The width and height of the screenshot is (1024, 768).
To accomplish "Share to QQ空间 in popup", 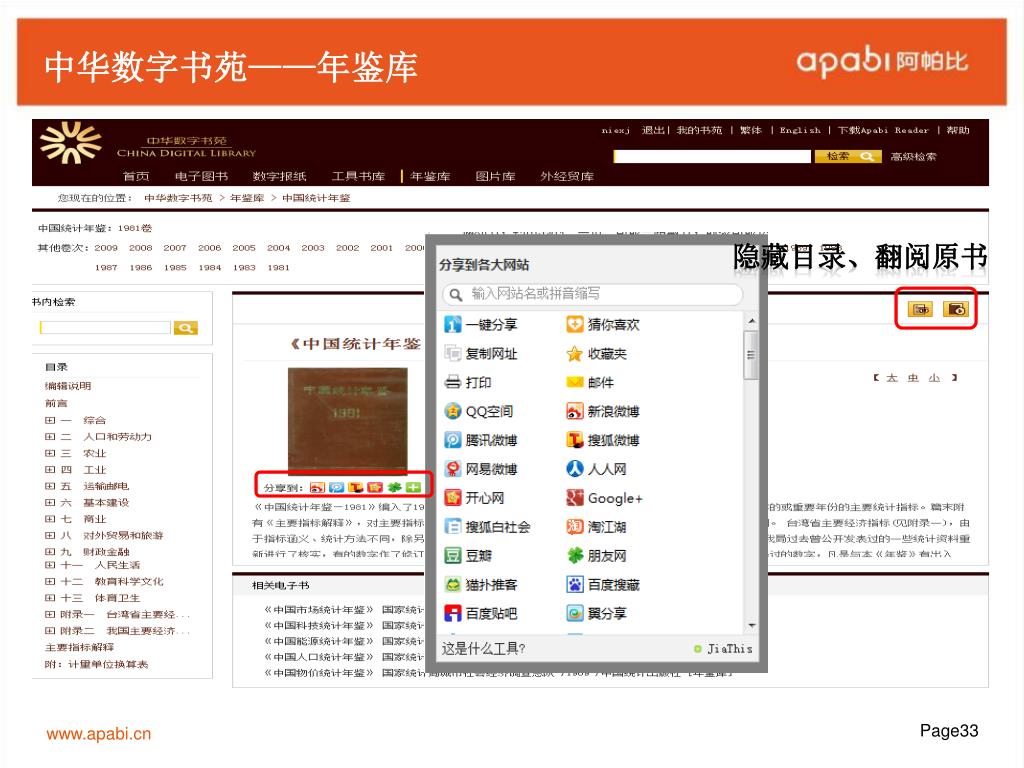I will [479, 411].
